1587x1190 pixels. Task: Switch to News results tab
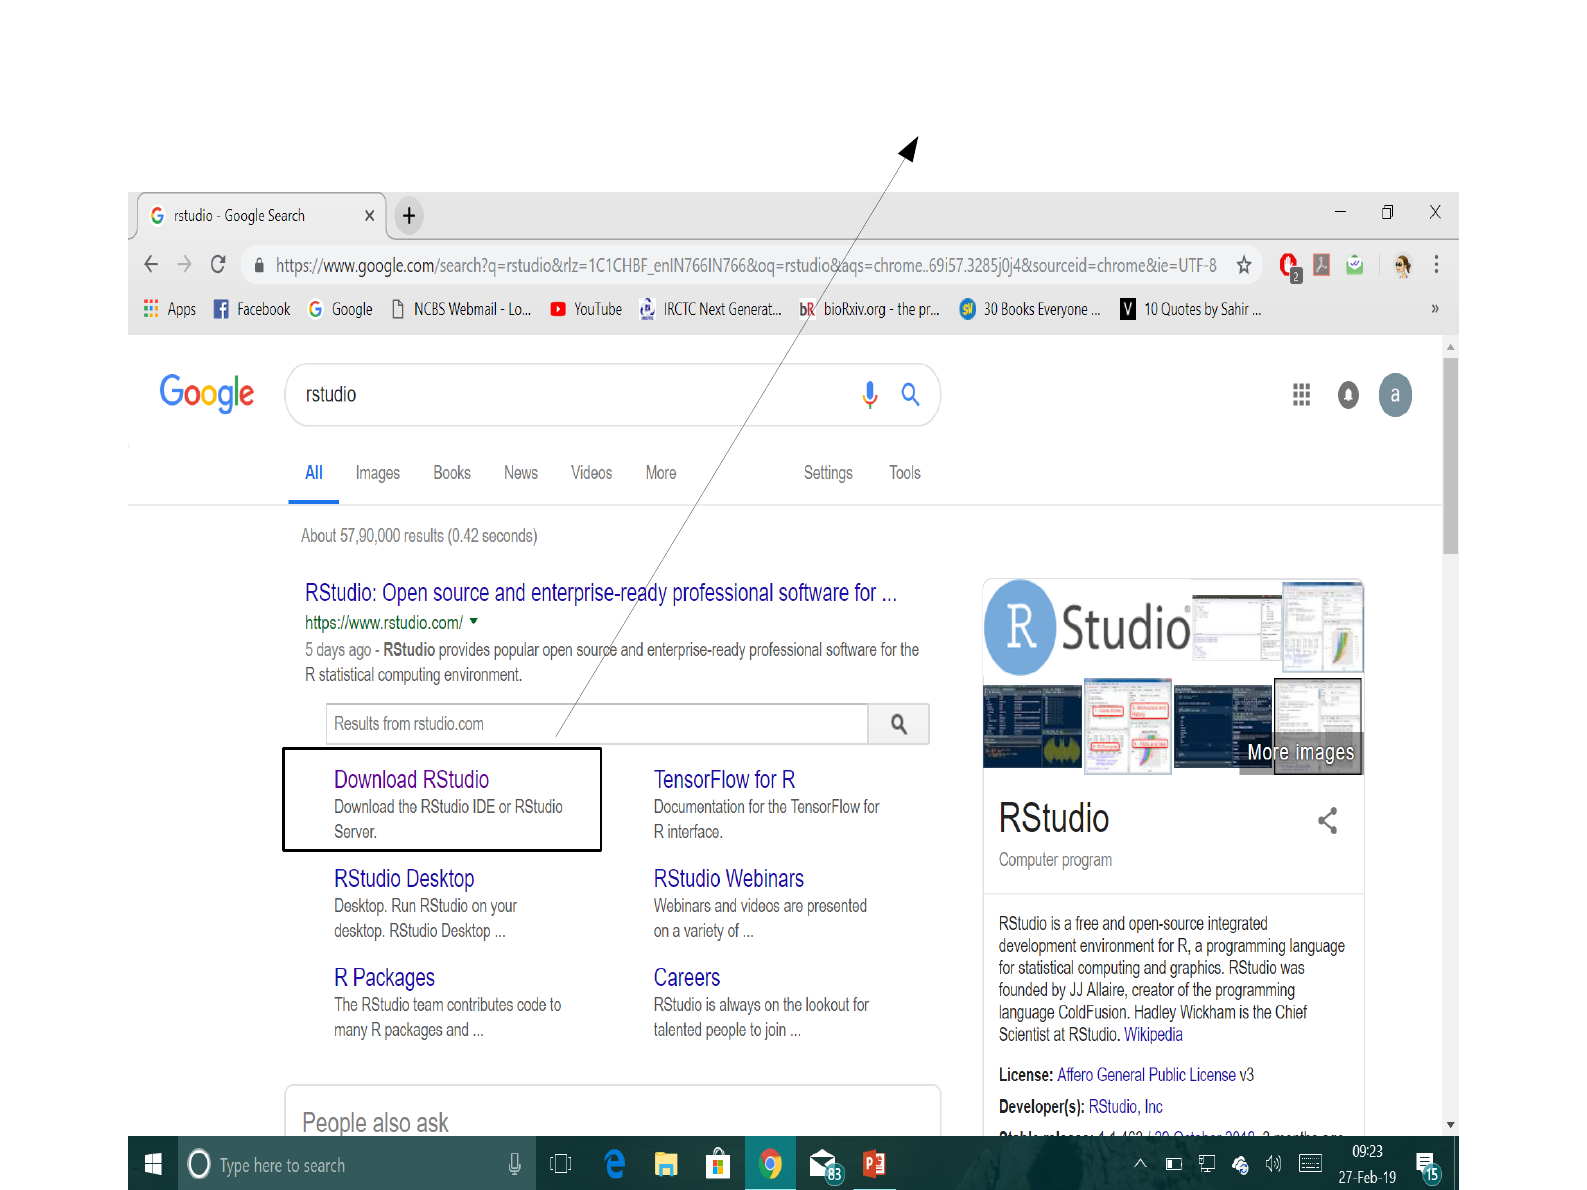[x=521, y=473]
